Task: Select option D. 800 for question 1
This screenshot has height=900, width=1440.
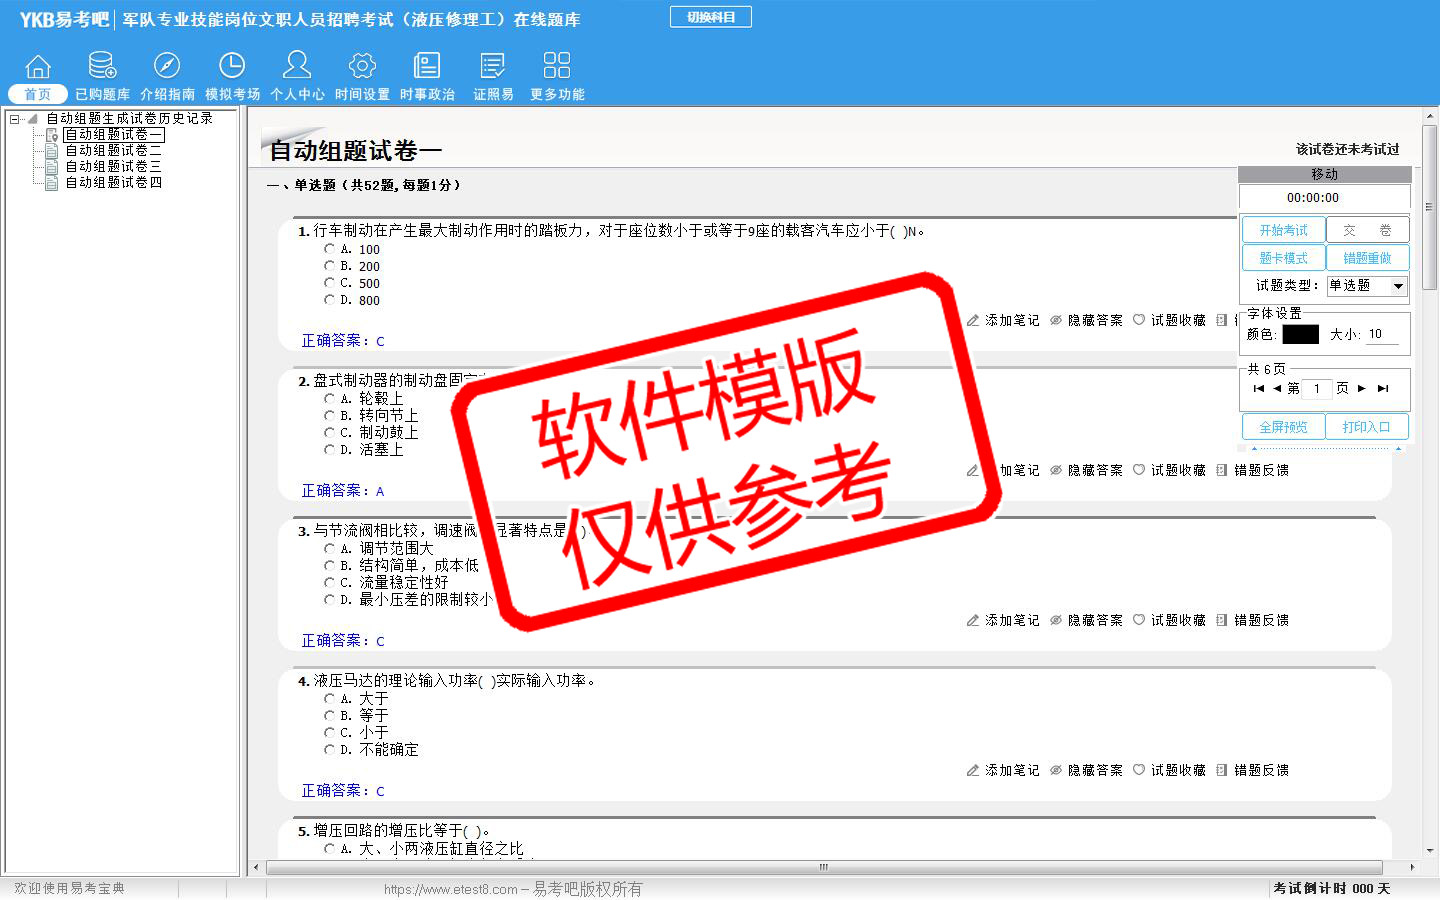Action: click(x=329, y=300)
